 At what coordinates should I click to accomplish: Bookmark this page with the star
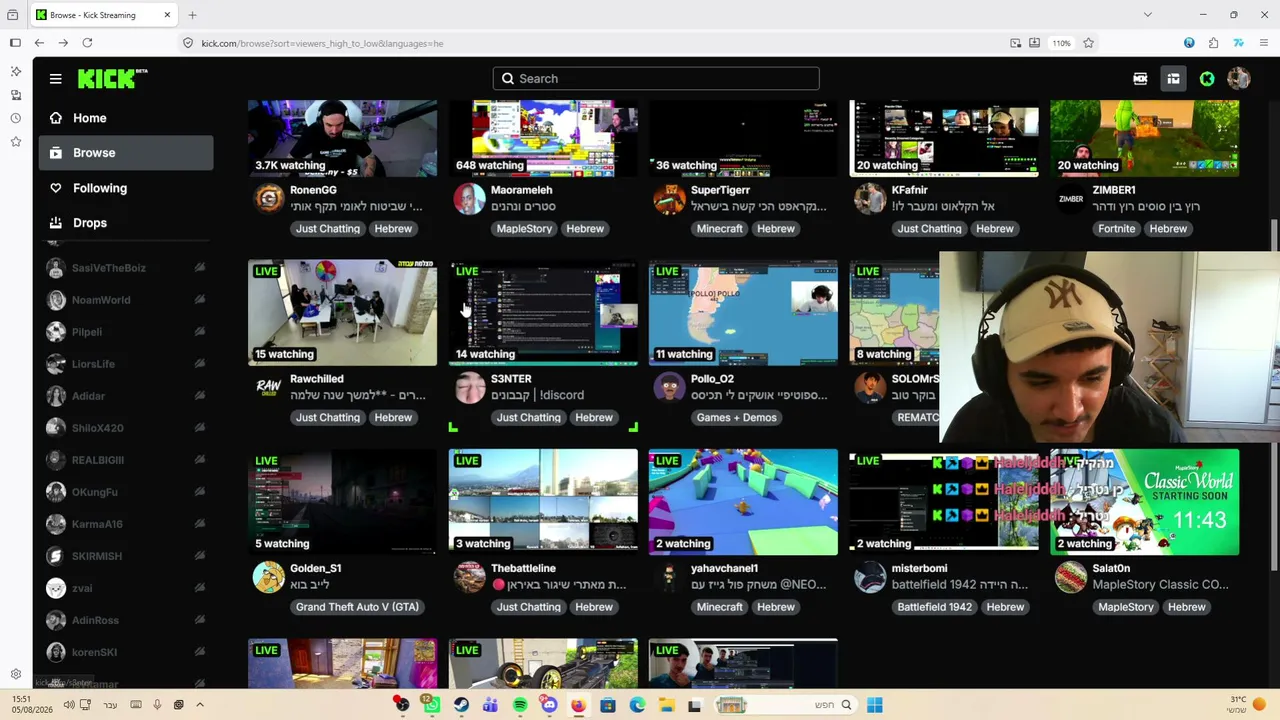(1088, 43)
